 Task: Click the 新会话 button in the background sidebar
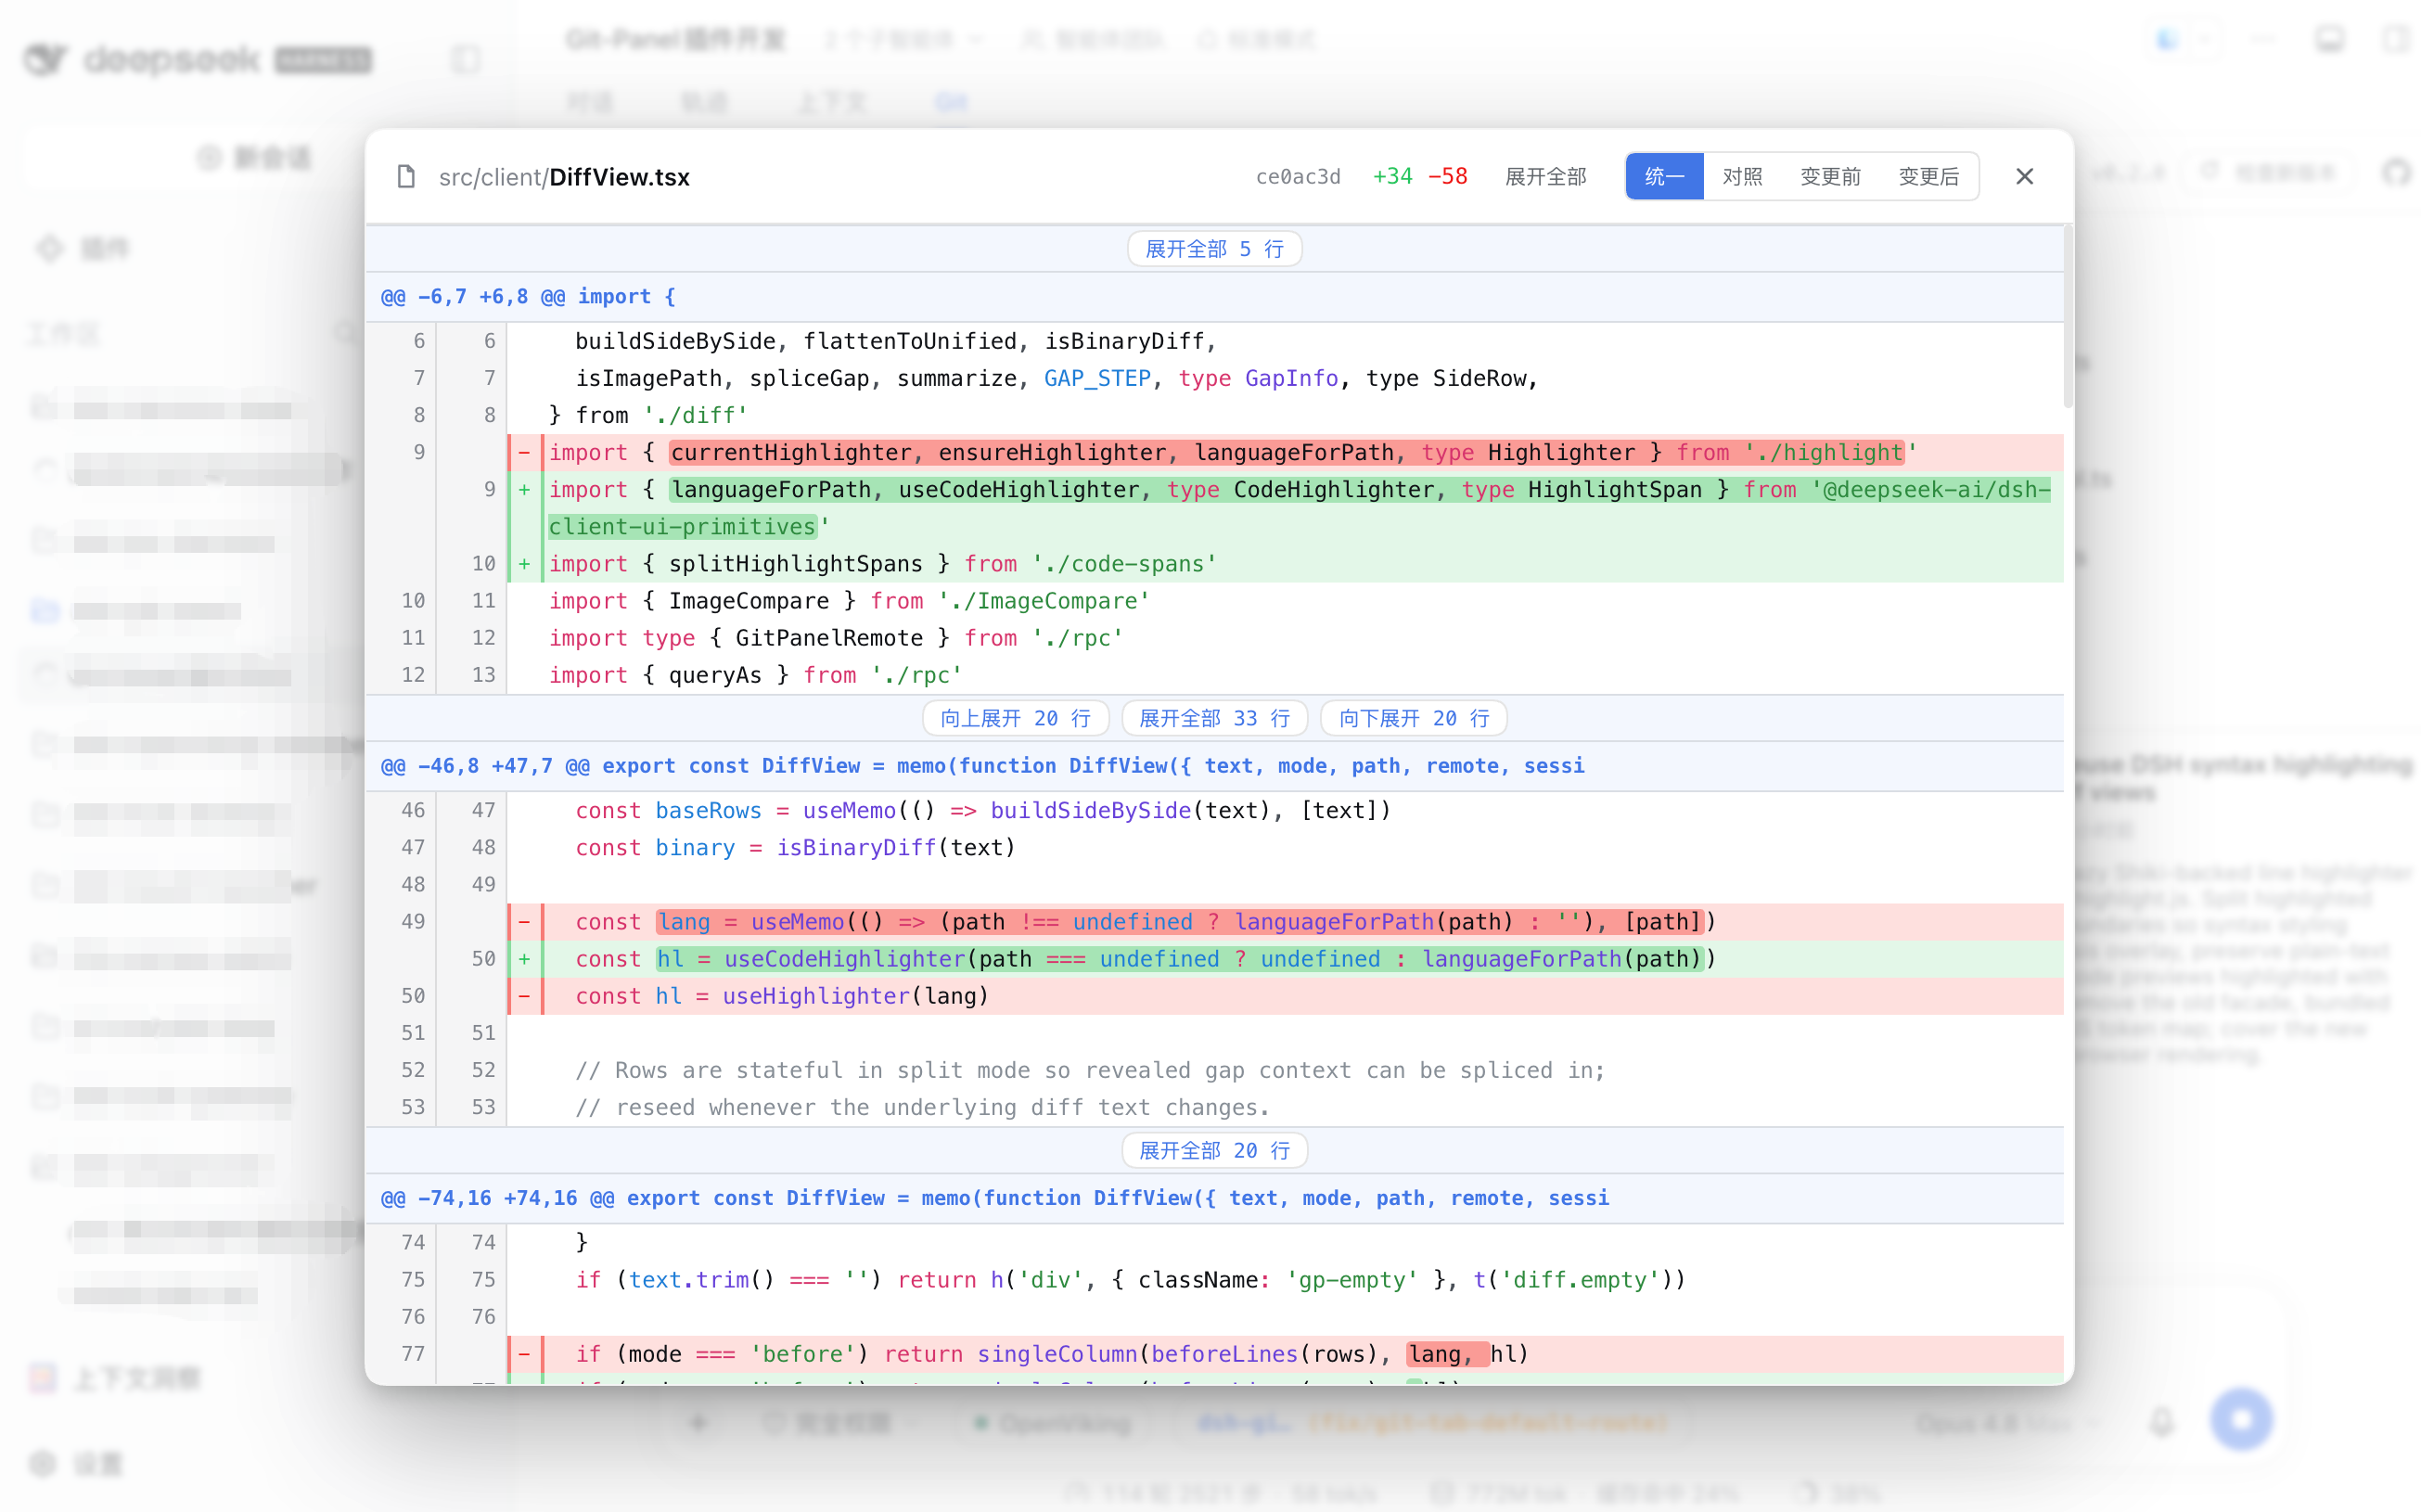pos(255,158)
